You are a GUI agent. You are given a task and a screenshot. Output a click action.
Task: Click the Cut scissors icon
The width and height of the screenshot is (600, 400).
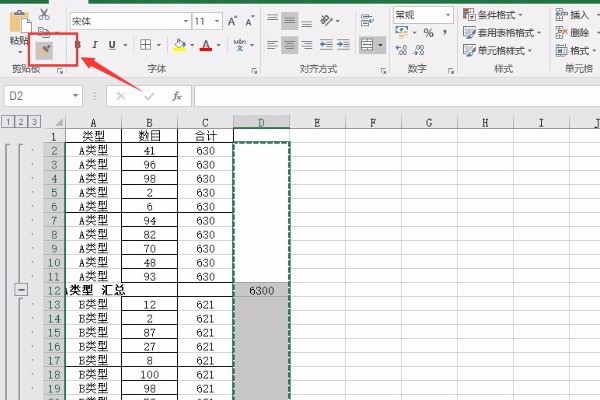pyautogui.click(x=44, y=14)
